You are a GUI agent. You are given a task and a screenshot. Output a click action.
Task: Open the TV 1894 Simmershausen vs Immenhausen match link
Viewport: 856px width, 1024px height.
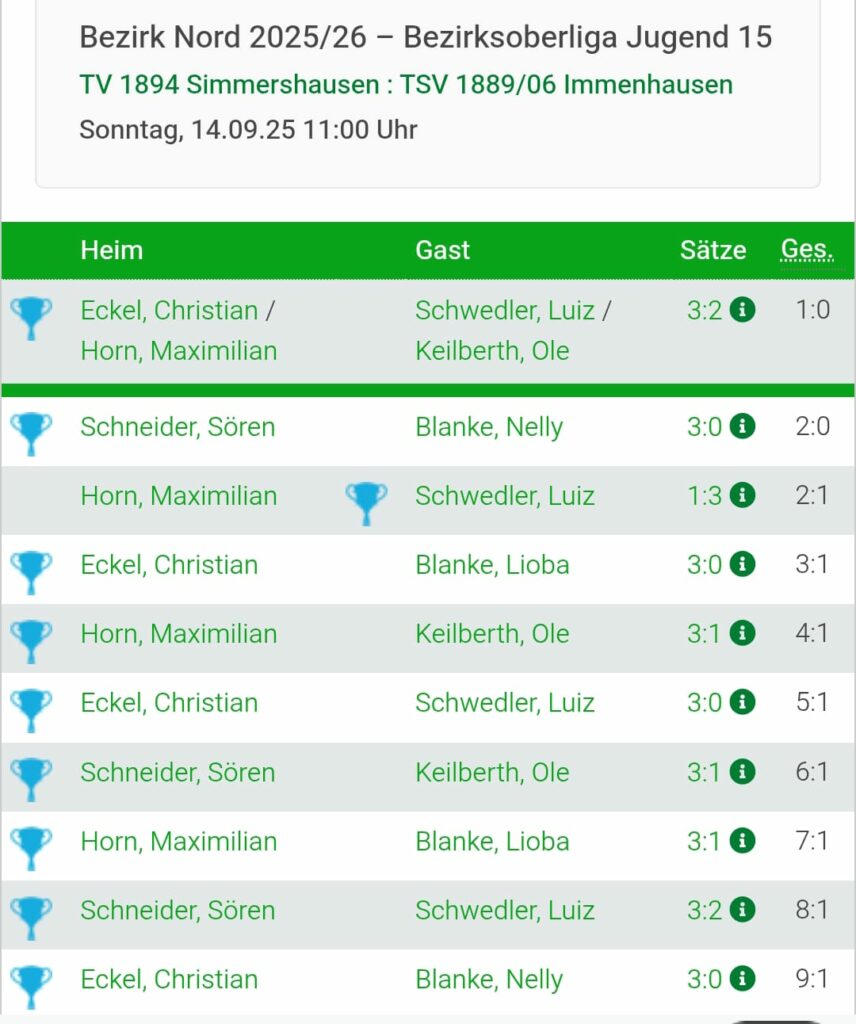(405, 85)
